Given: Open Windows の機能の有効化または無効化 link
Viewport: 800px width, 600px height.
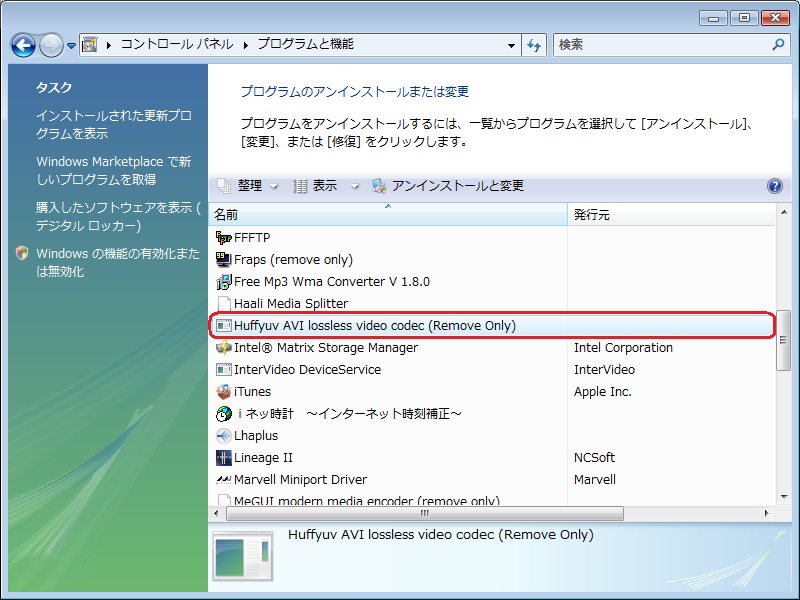Looking at the screenshot, I should pyautogui.click(x=117, y=262).
